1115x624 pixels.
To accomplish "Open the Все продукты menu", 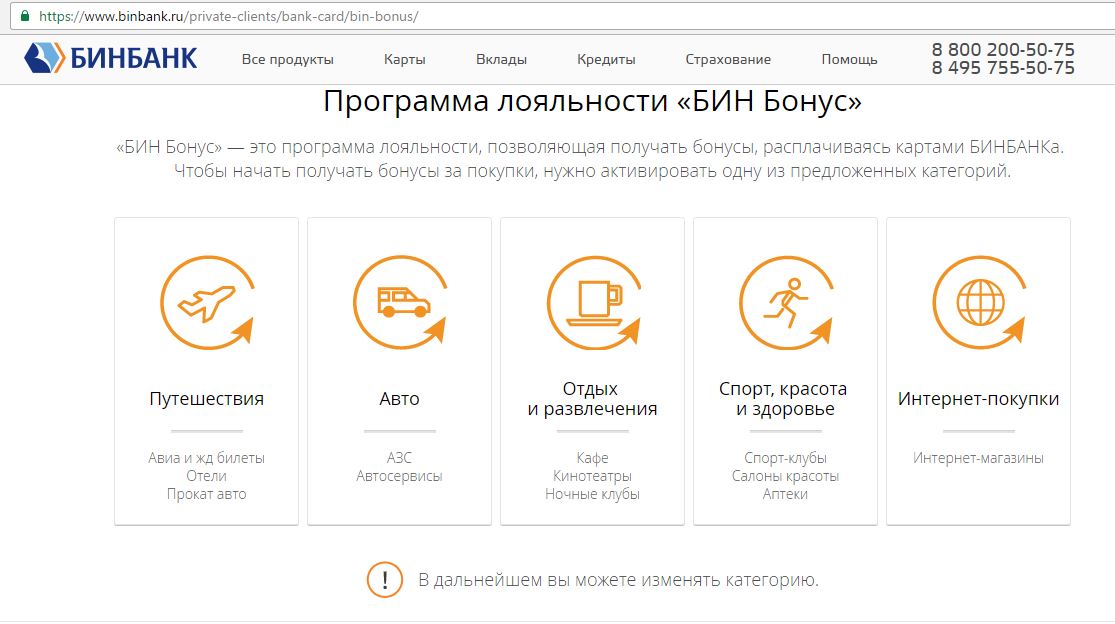I will 288,59.
